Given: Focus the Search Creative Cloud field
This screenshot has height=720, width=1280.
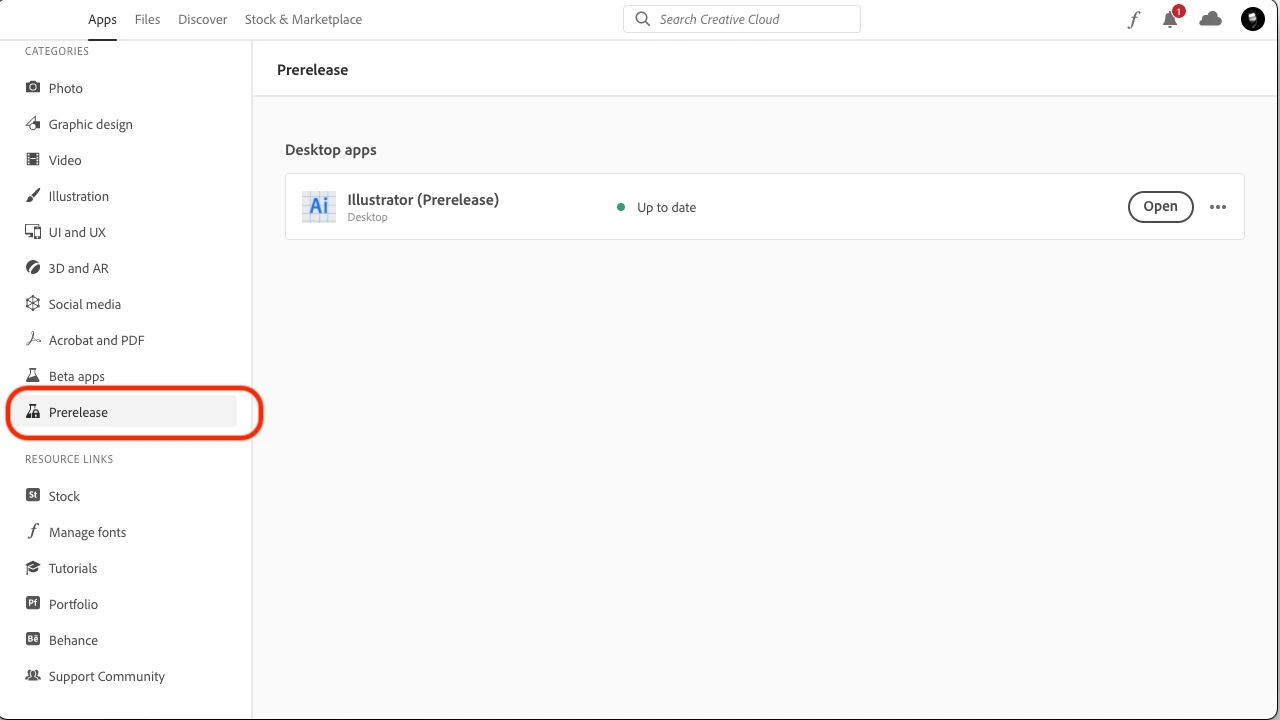Looking at the screenshot, I should (742, 19).
